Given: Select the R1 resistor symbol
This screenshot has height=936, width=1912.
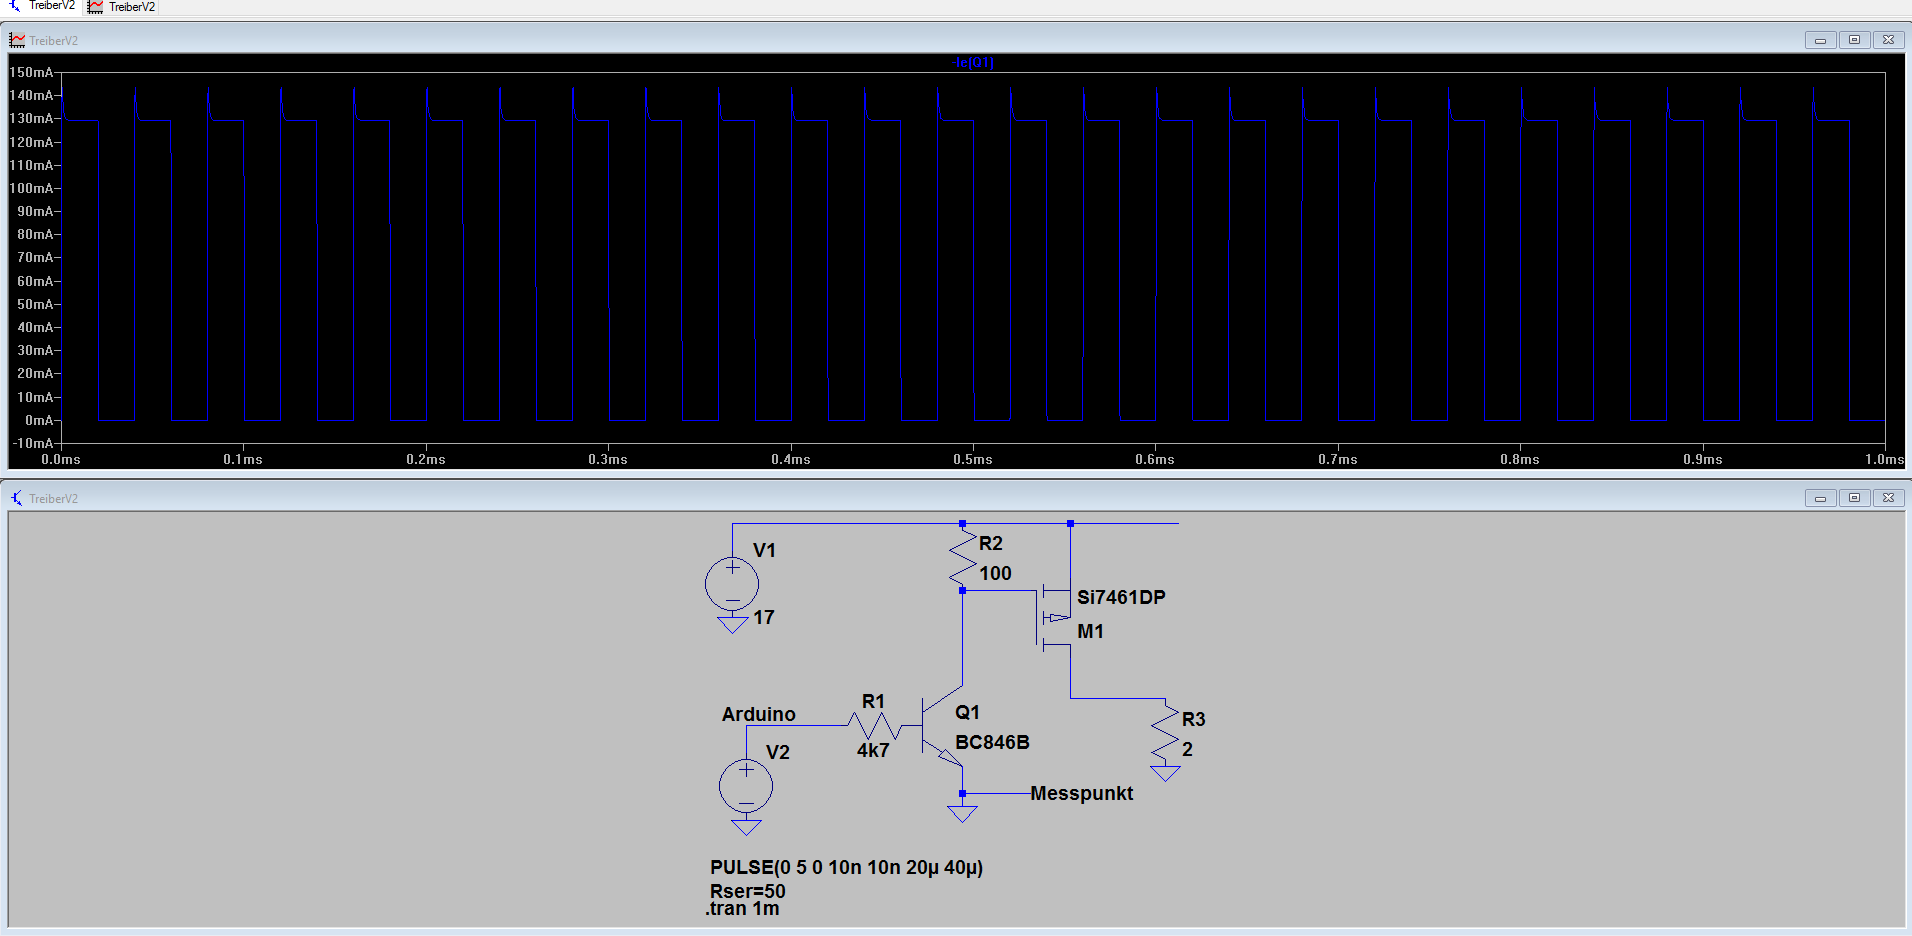Looking at the screenshot, I should point(874,725).
